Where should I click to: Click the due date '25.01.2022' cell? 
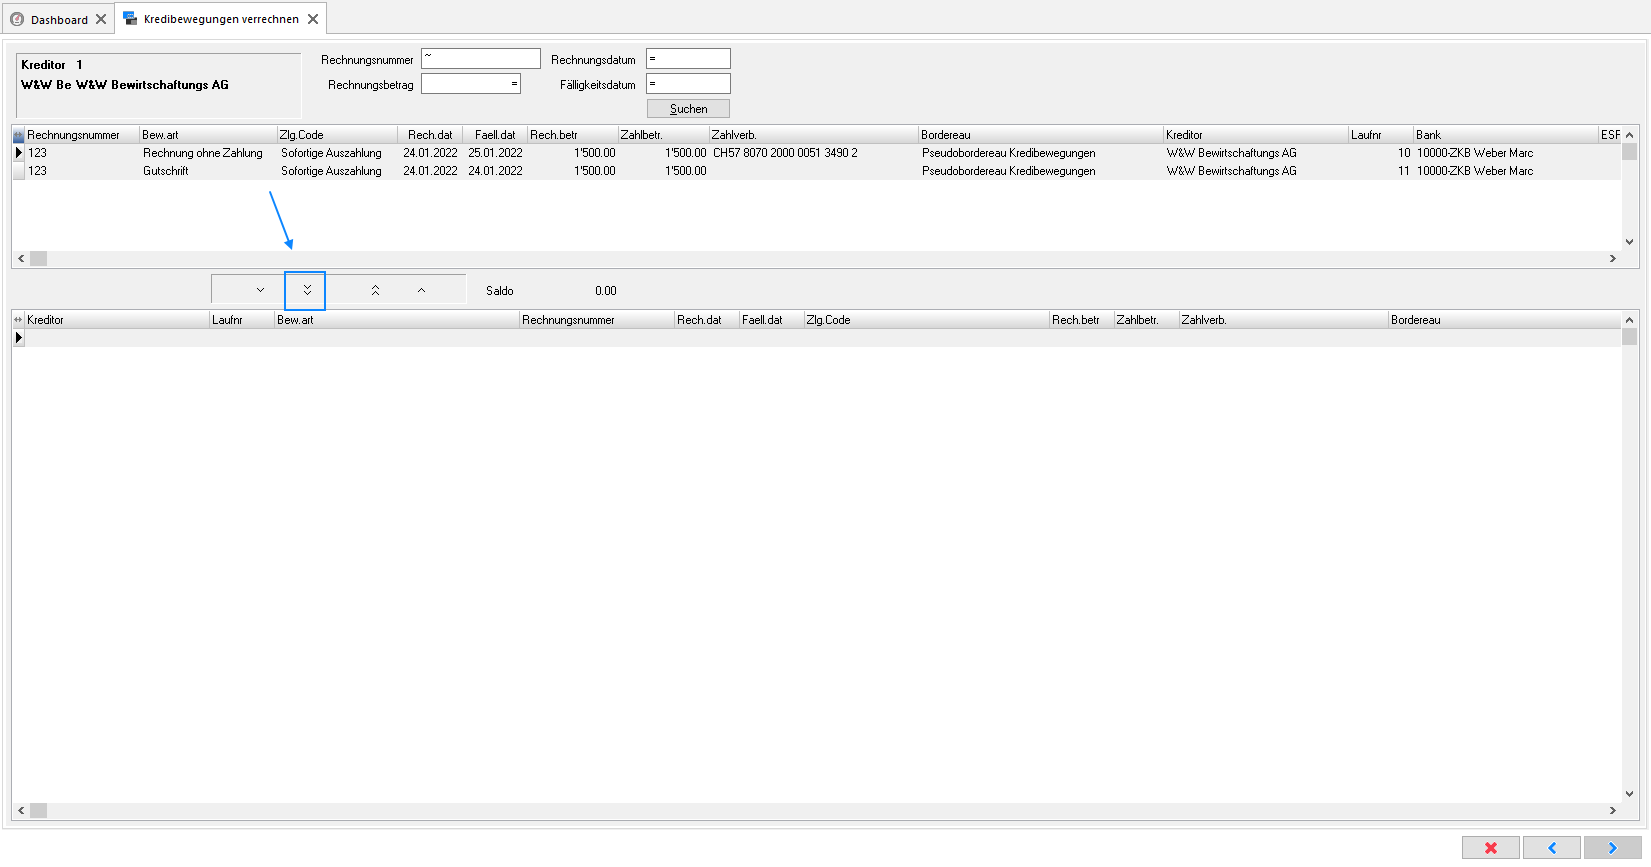pos(495,153)
